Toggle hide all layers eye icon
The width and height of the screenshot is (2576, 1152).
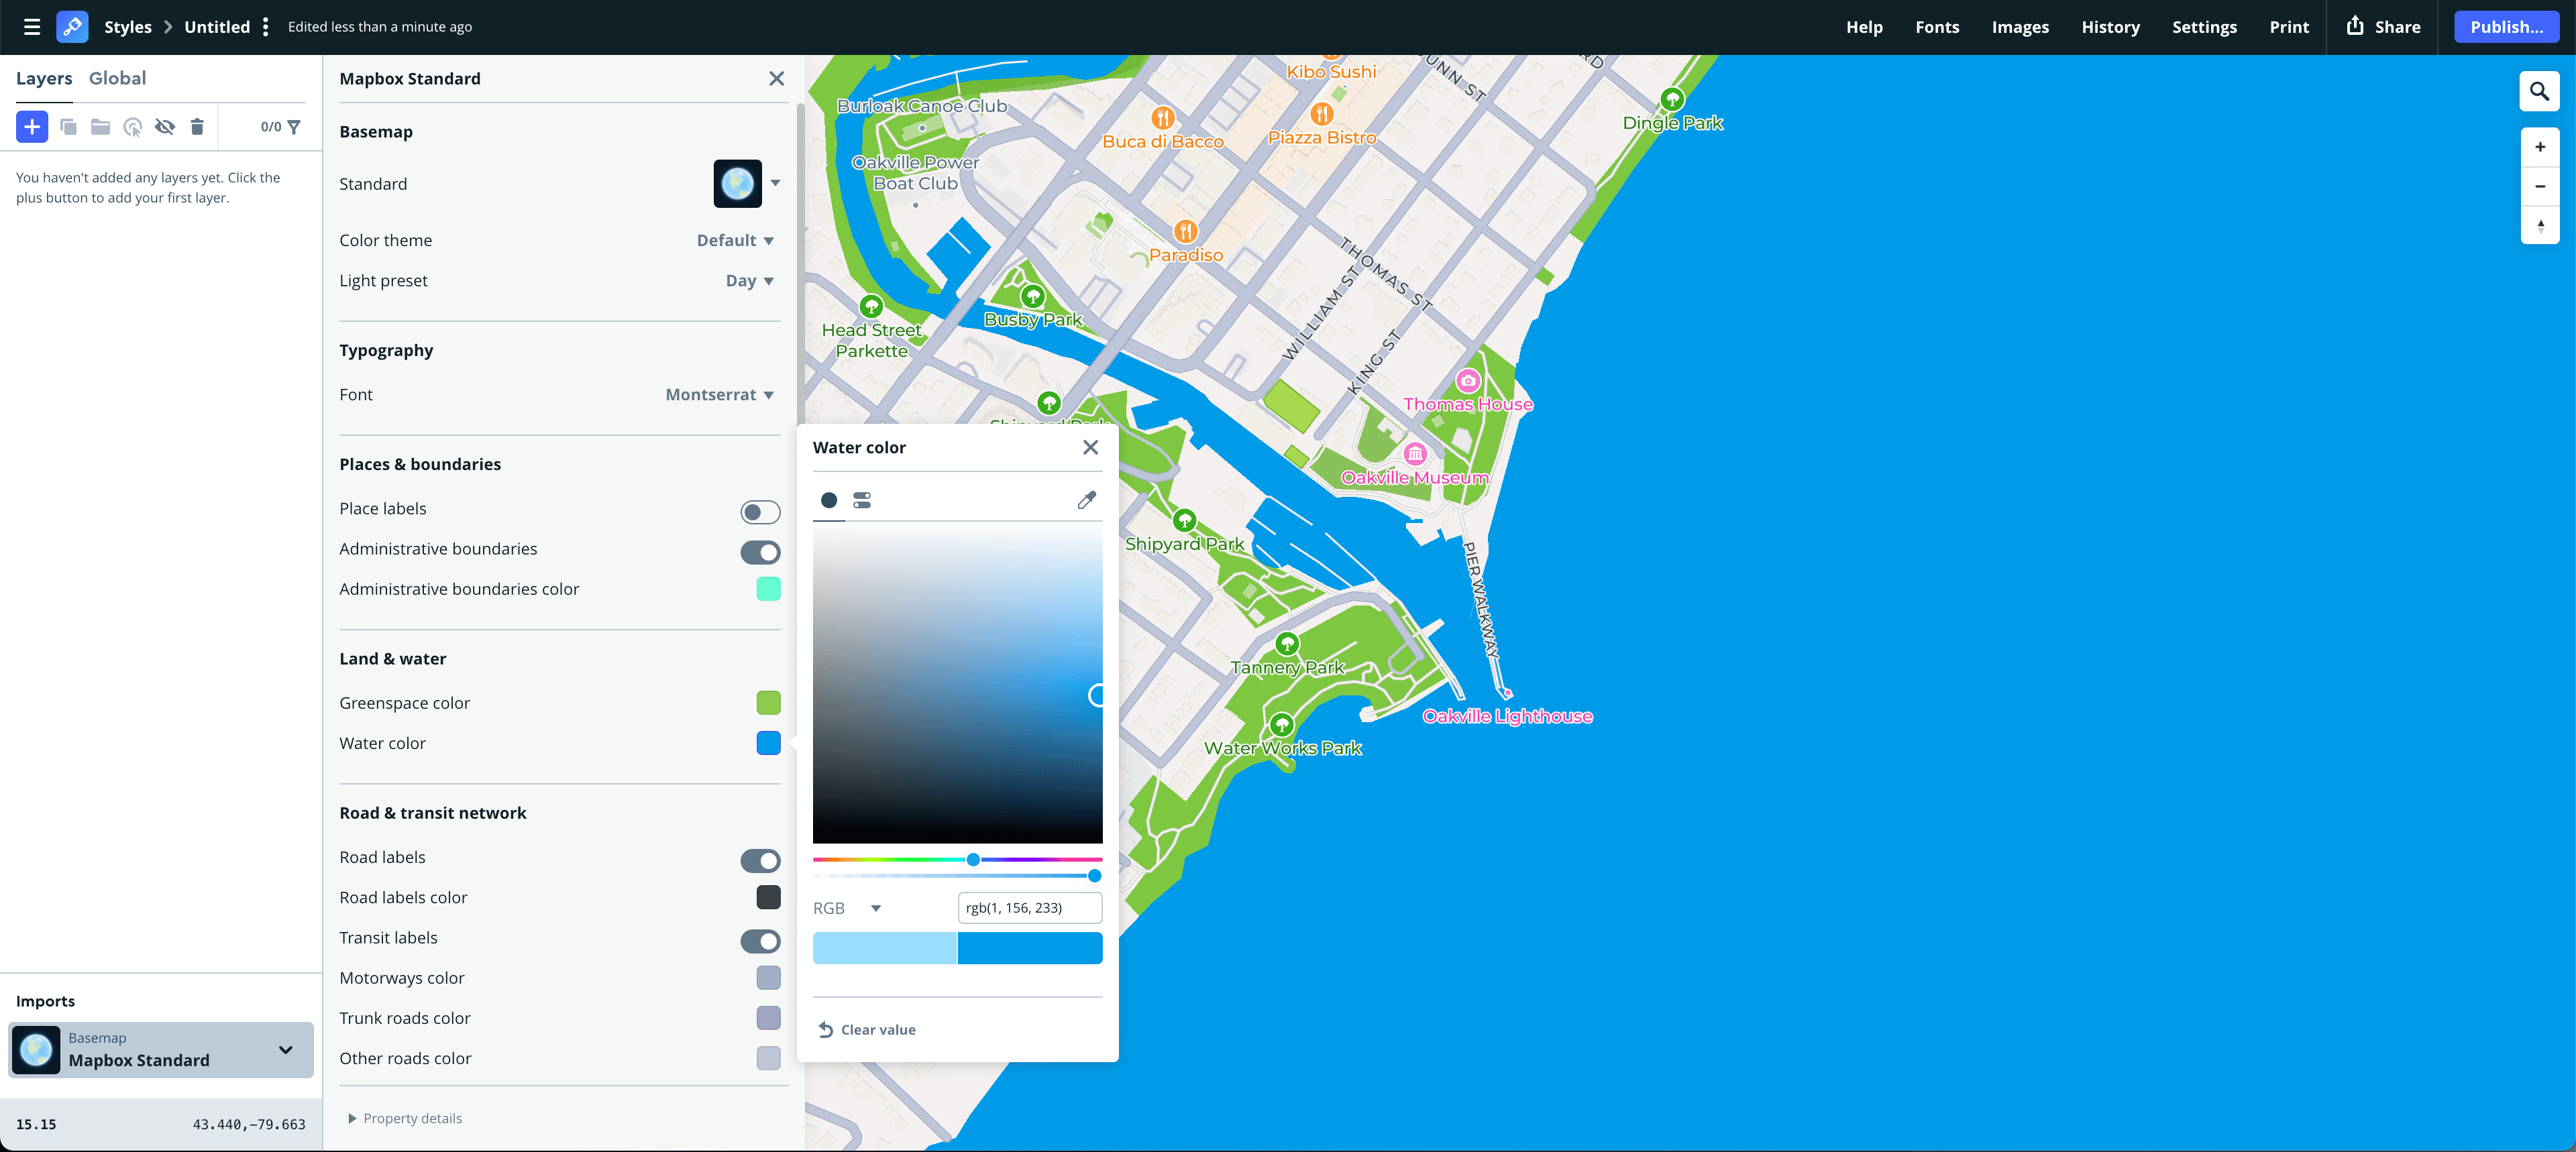tap(165, 127)
